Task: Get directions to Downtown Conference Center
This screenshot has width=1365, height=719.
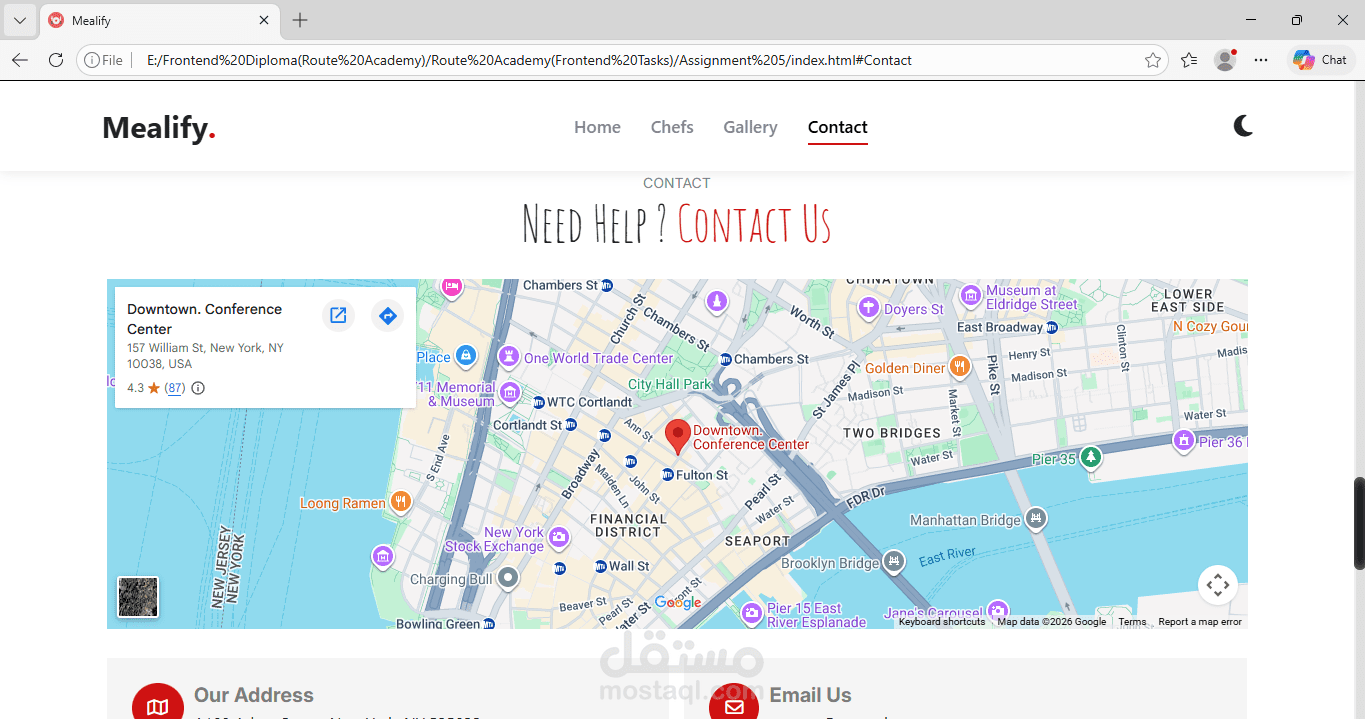Action: point(387,316)
